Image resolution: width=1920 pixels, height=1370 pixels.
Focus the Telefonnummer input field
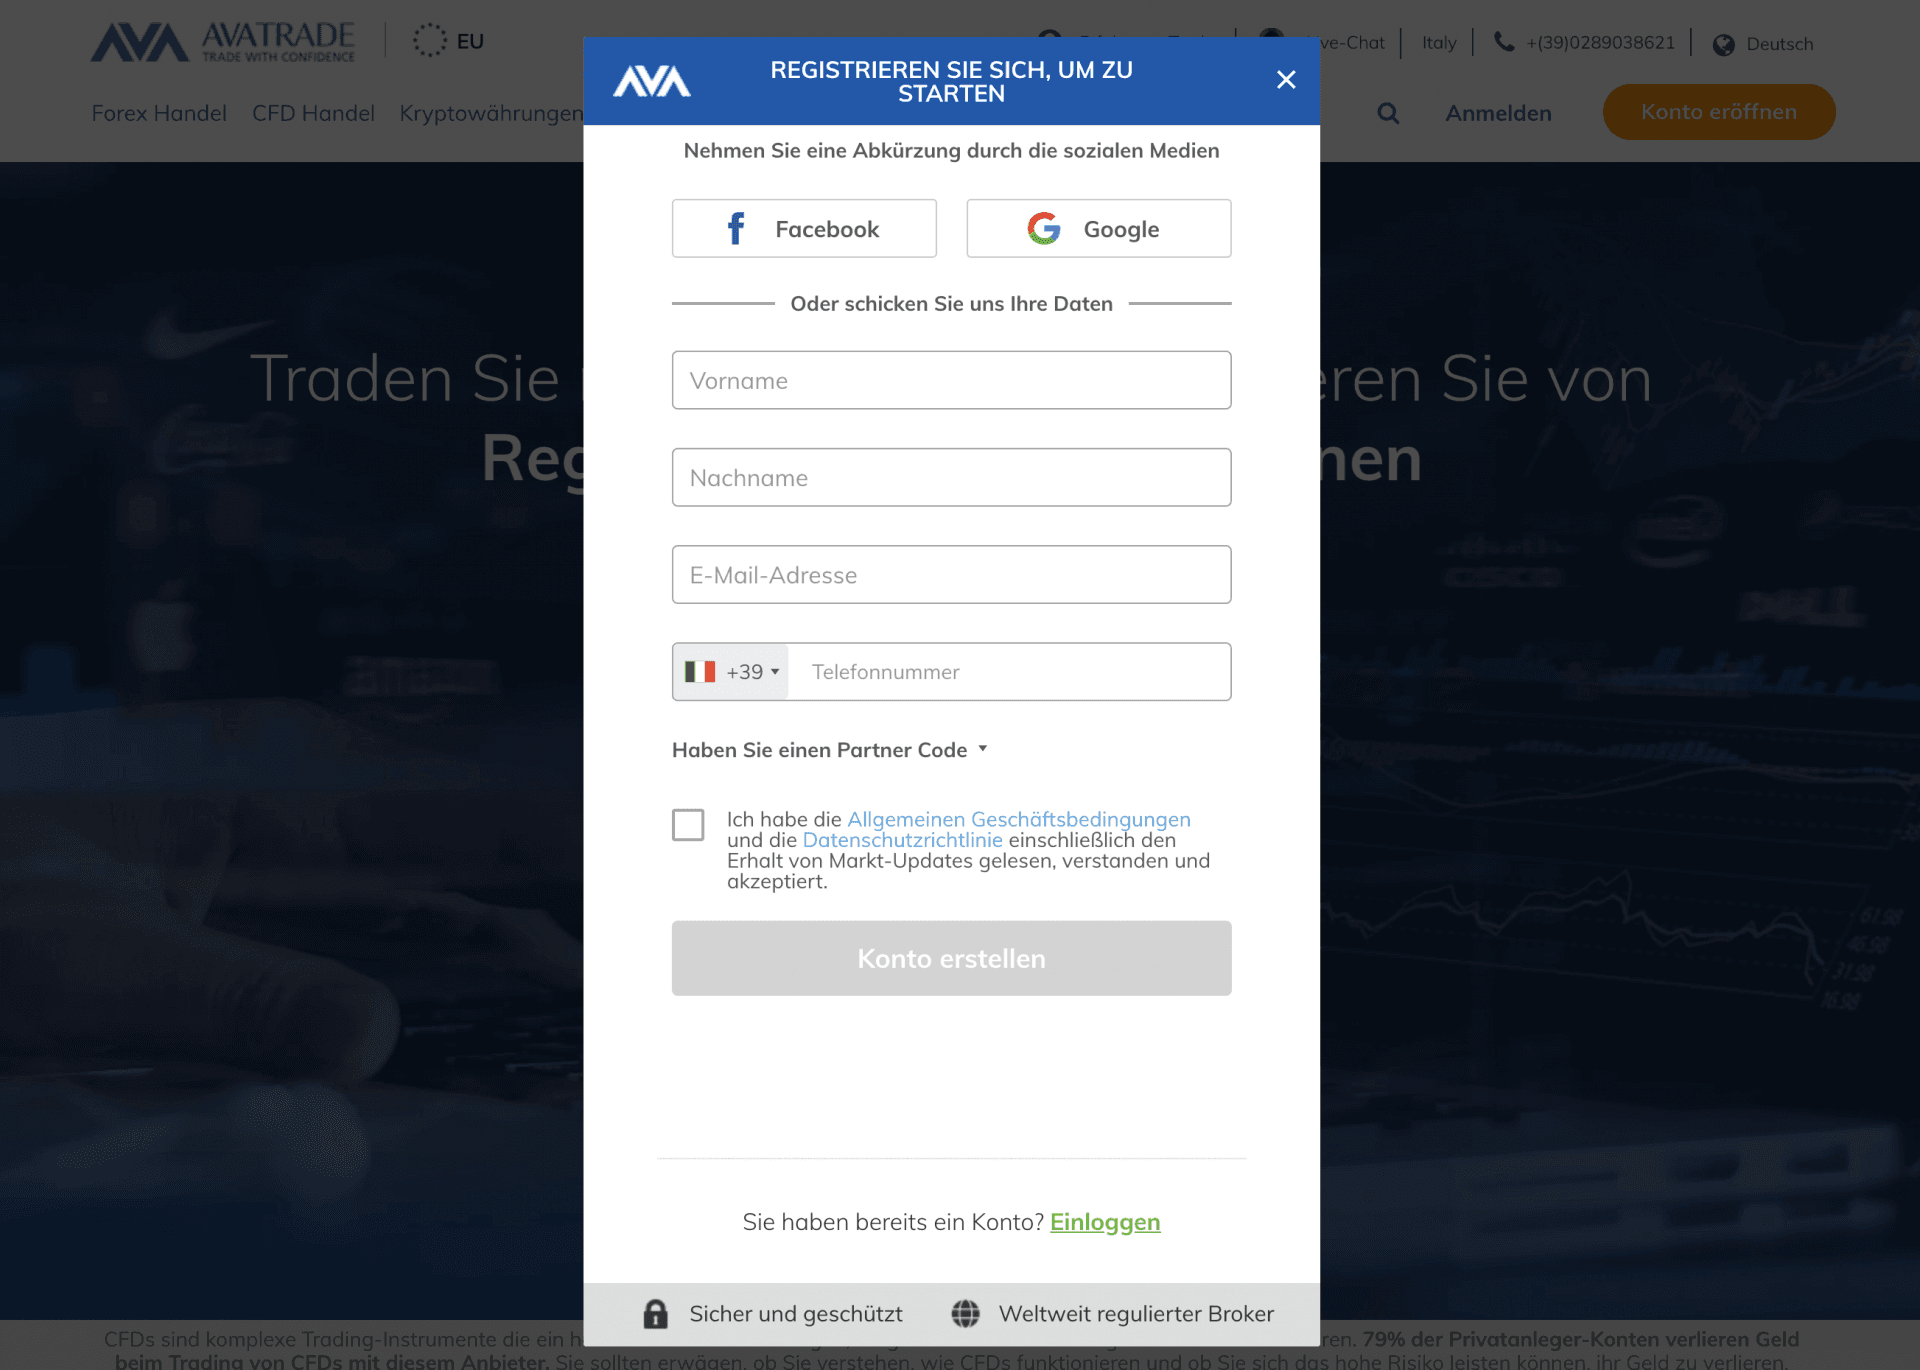(1009, 672)
